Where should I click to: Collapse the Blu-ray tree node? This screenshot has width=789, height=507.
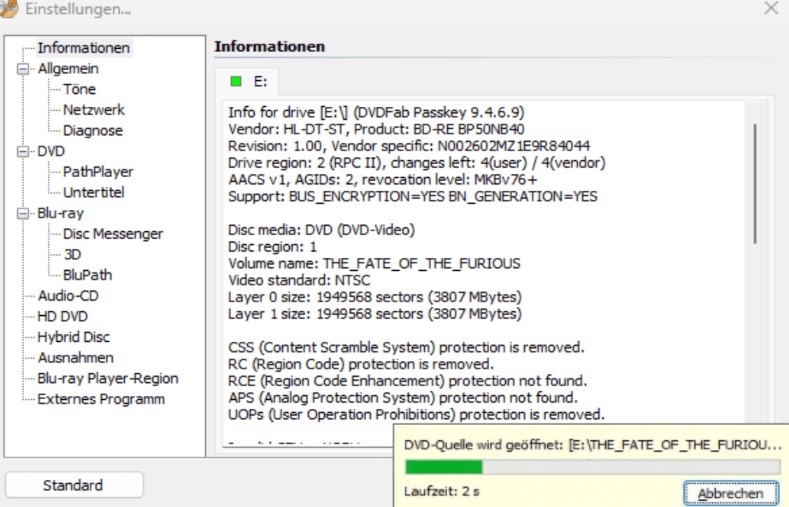(23, 214)
